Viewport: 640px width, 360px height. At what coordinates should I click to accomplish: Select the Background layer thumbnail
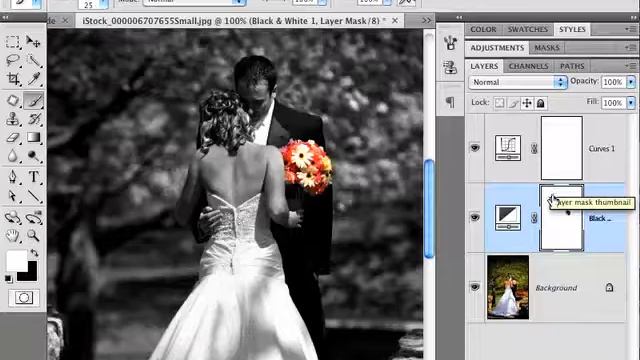click(508, 287)
